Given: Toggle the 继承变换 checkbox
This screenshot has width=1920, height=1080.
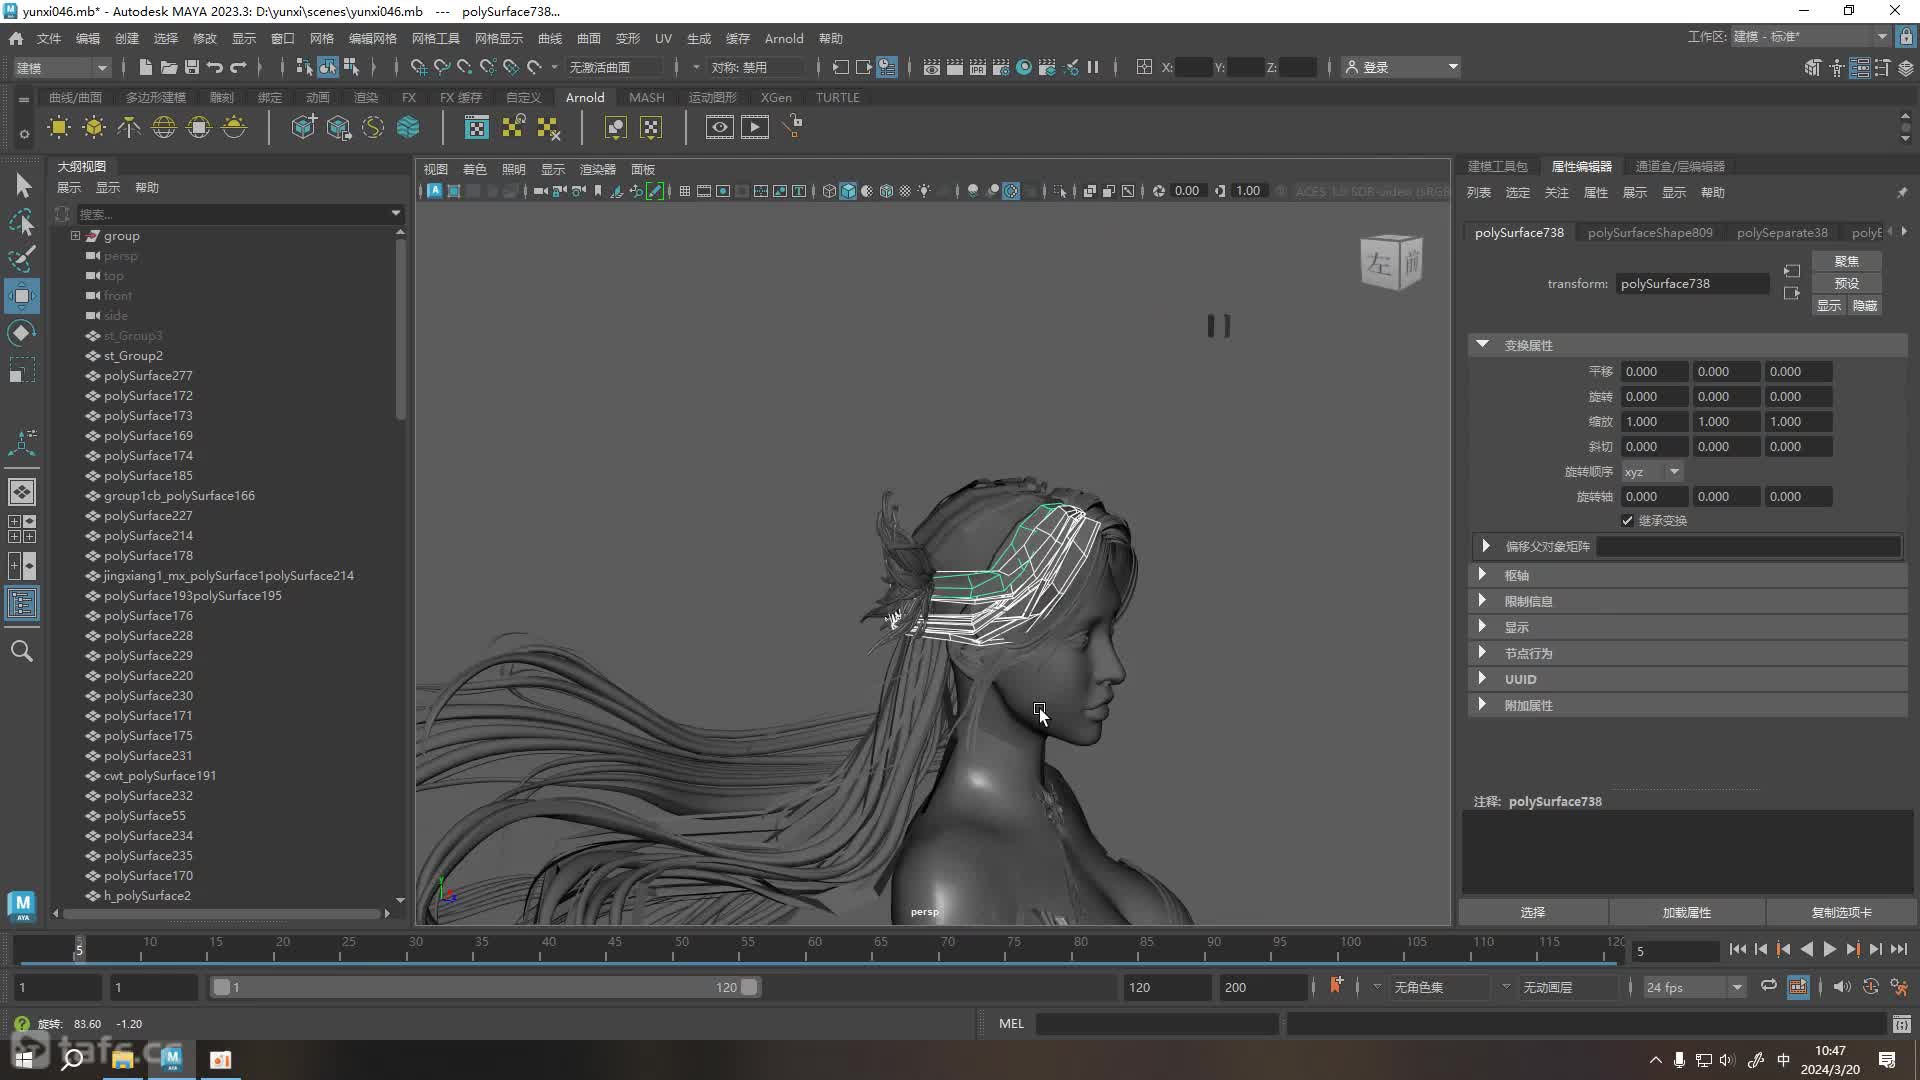Looking at the screenshot, I should coord(1627,521).
